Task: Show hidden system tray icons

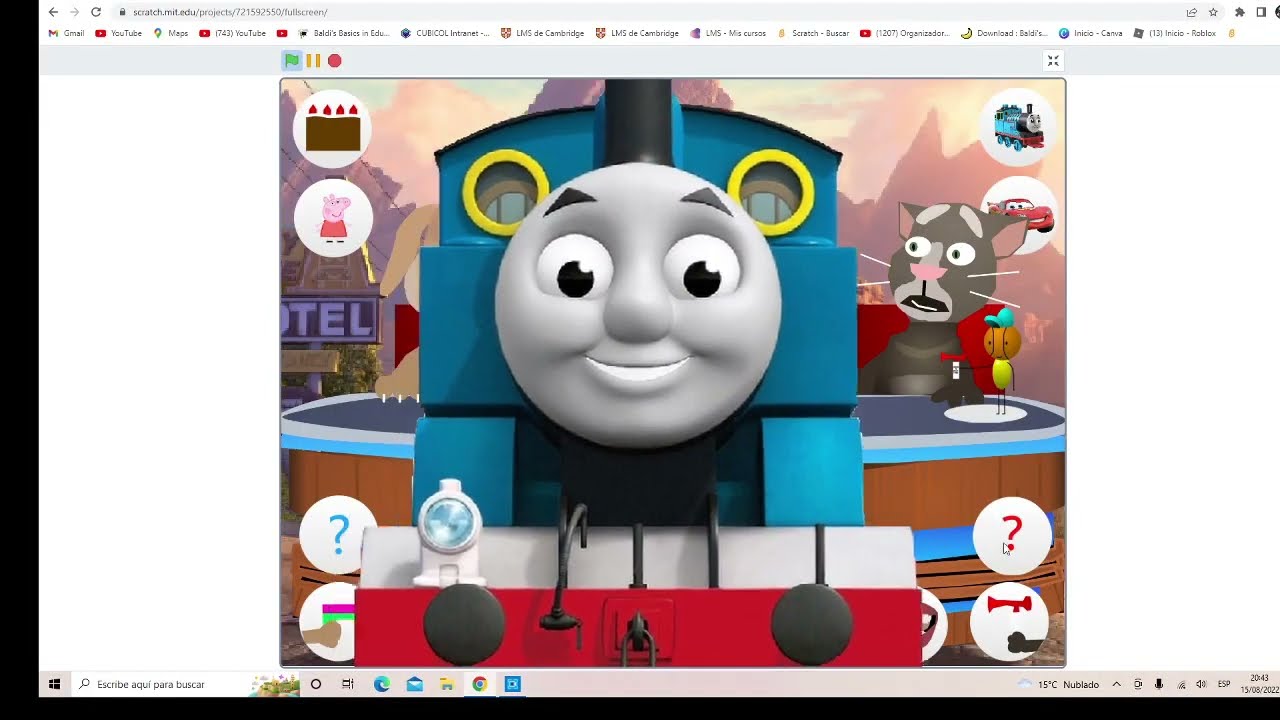Action: pyautogui.click(x=1116, y=684)
